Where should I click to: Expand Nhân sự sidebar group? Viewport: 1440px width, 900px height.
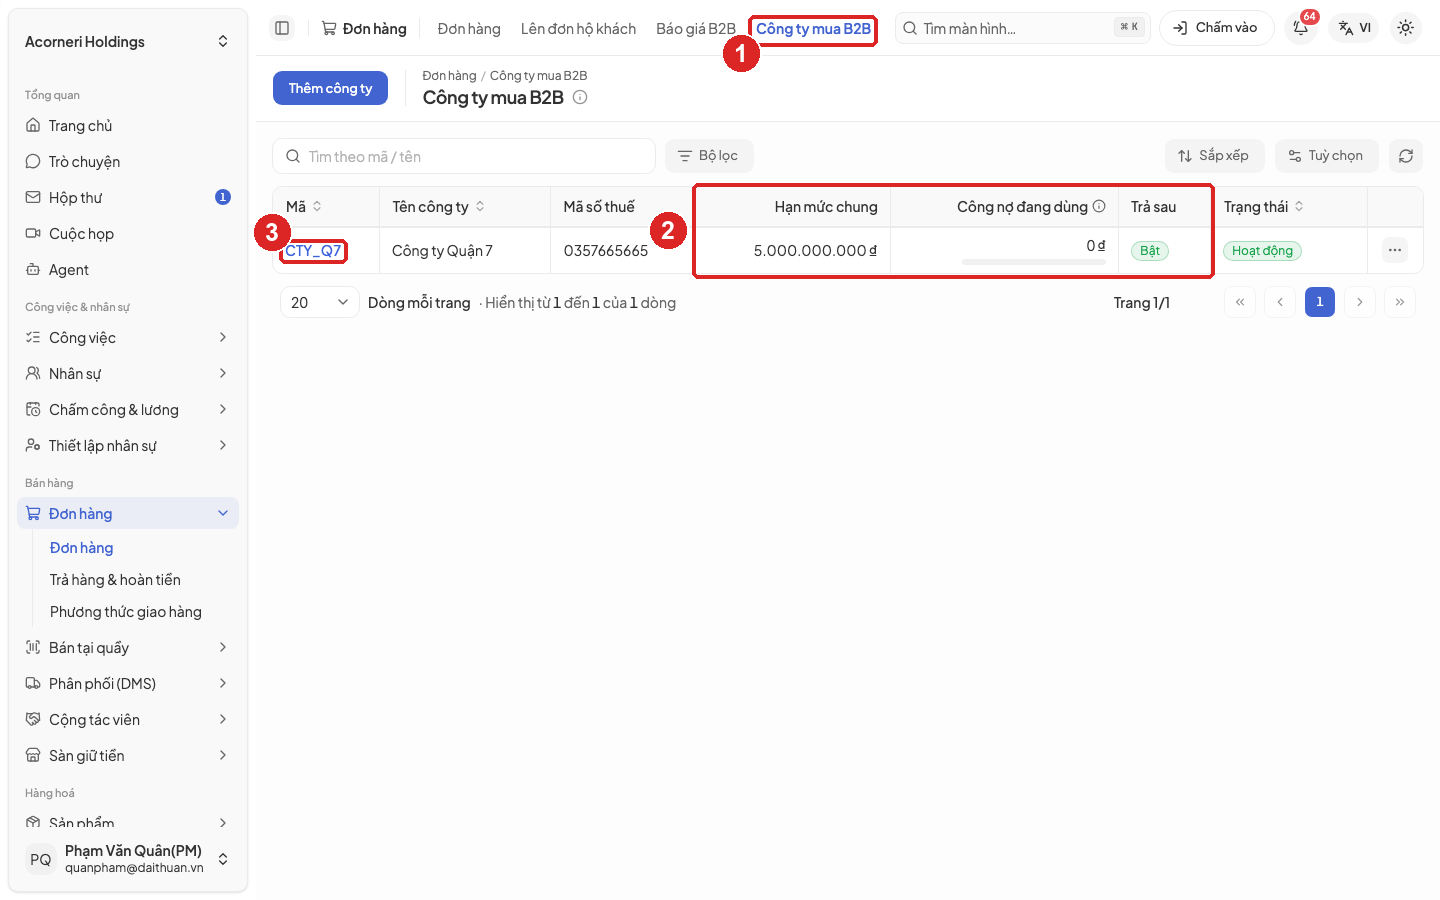128,374
